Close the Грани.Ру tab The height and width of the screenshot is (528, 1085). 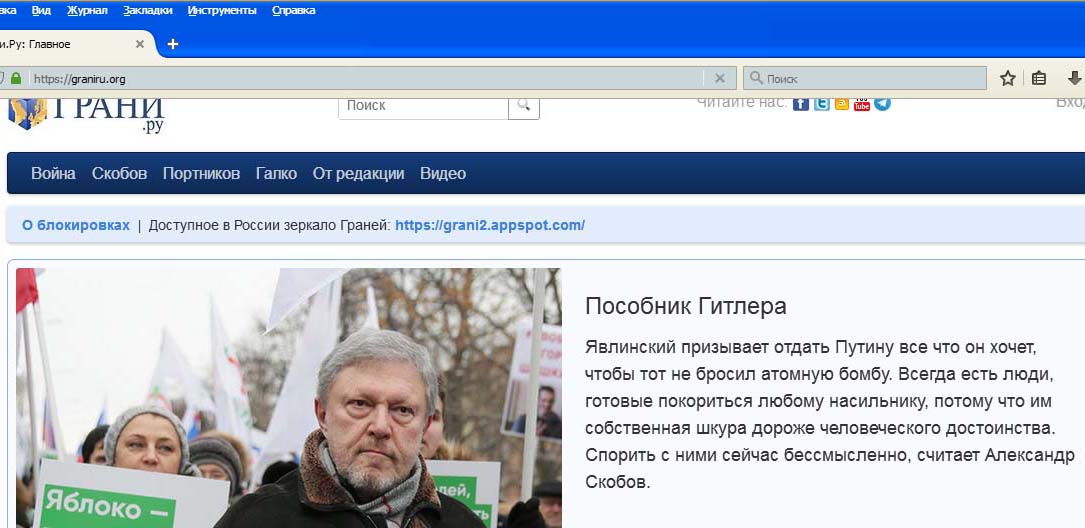[x=140, y=44]
